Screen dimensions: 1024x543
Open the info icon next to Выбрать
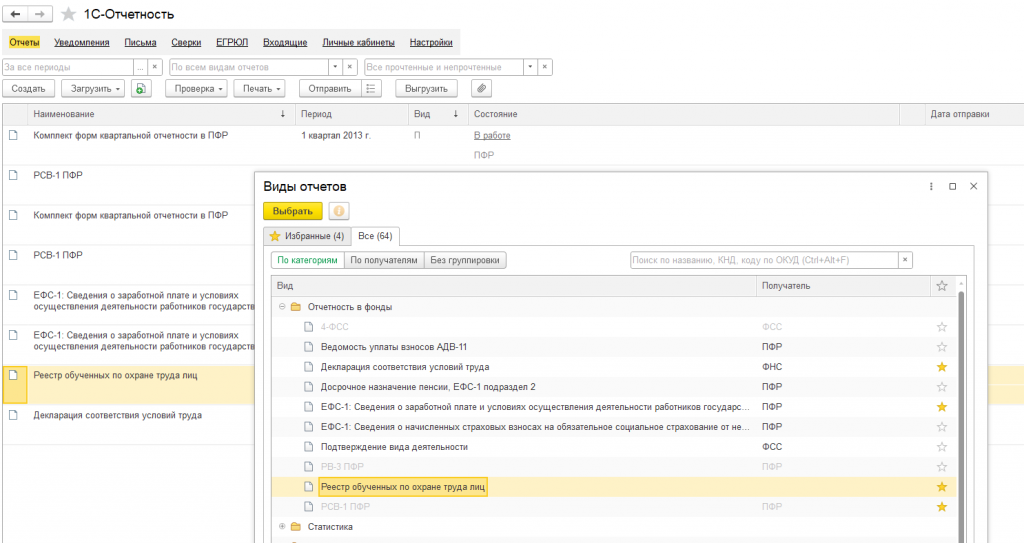[338, 211]
